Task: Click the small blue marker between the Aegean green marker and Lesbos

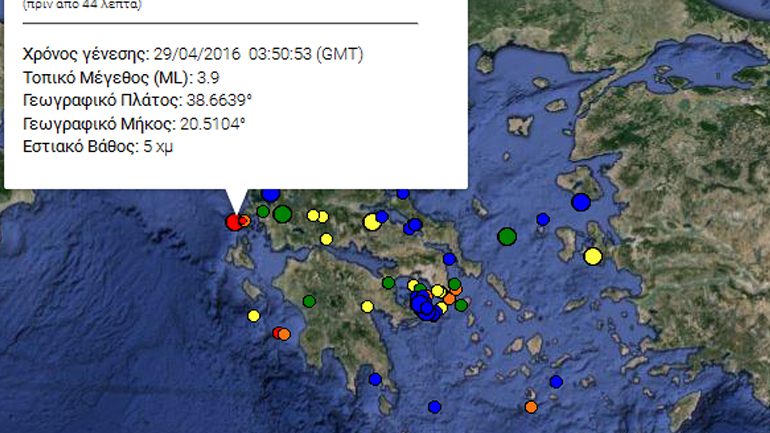Action: [x=543, y=219]
